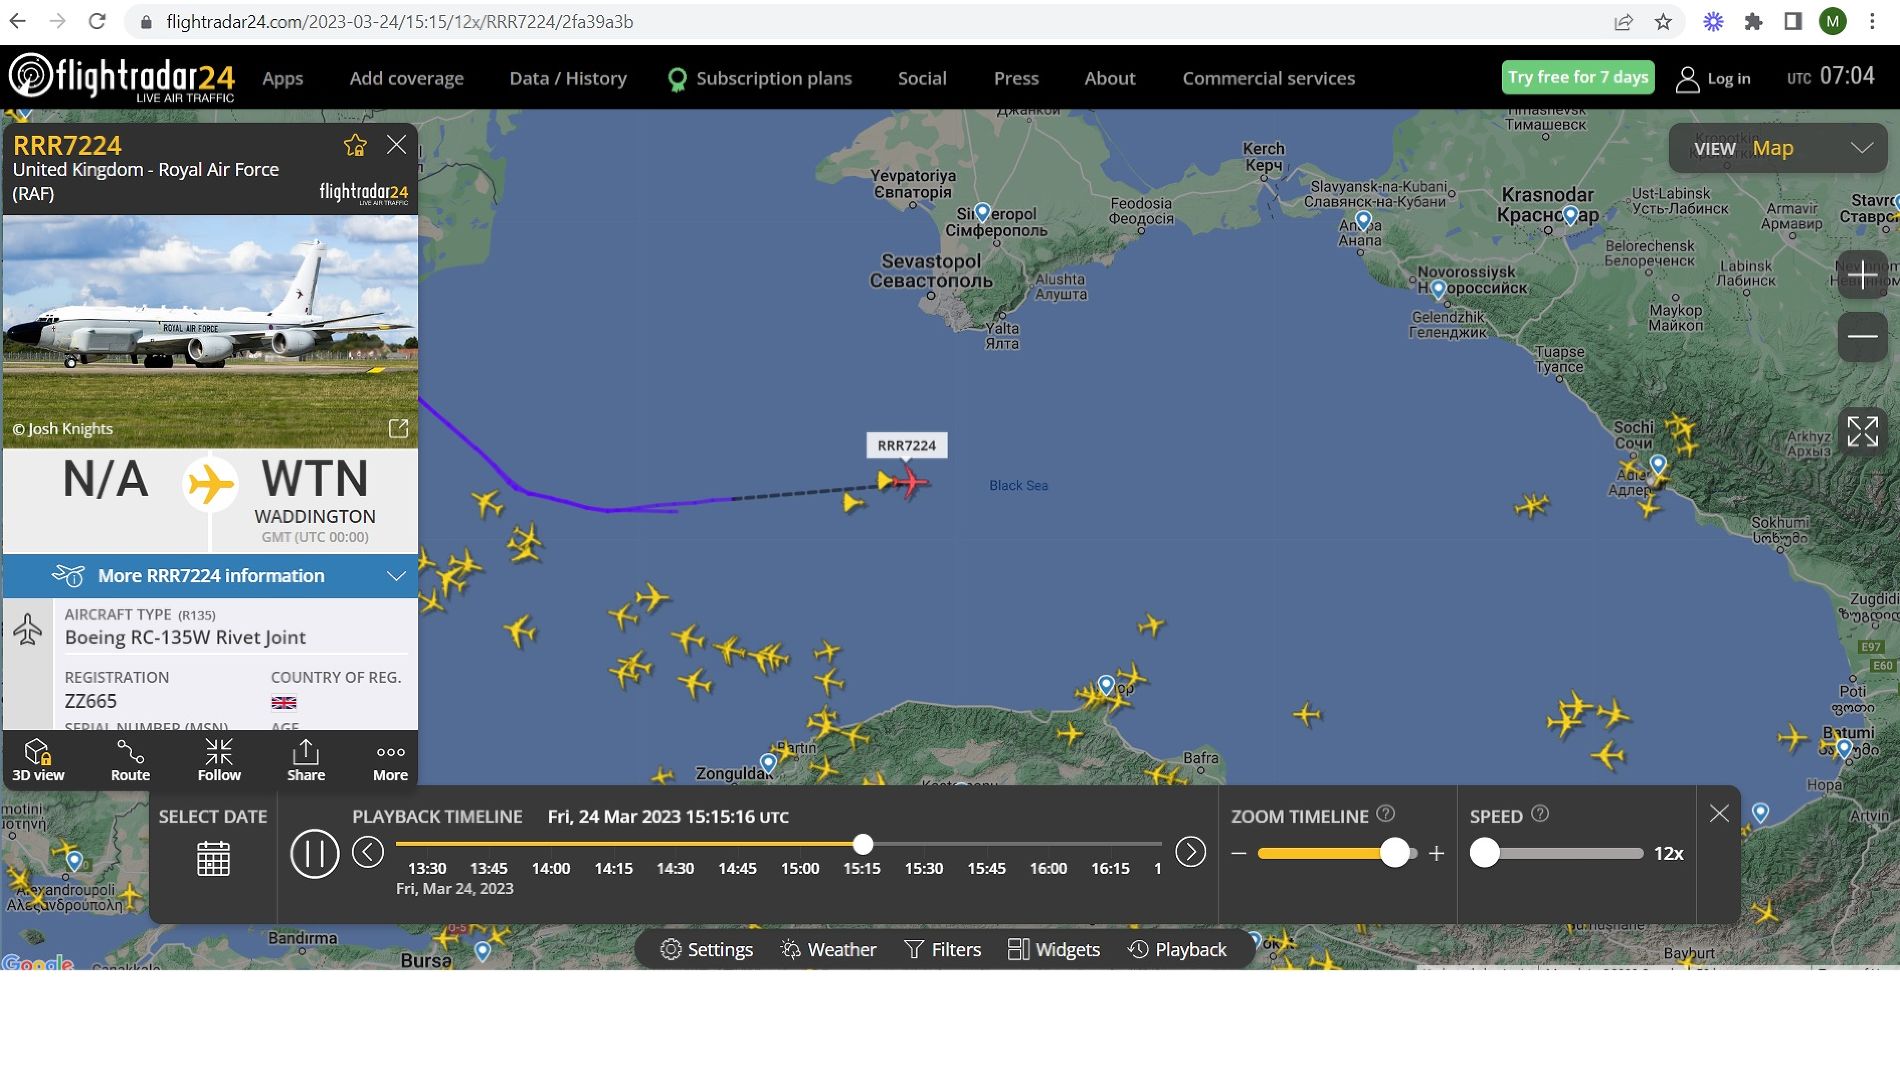Screen dimensions: 1900x1074
Task: Open the Filters panel
Action: pos(942,949)
